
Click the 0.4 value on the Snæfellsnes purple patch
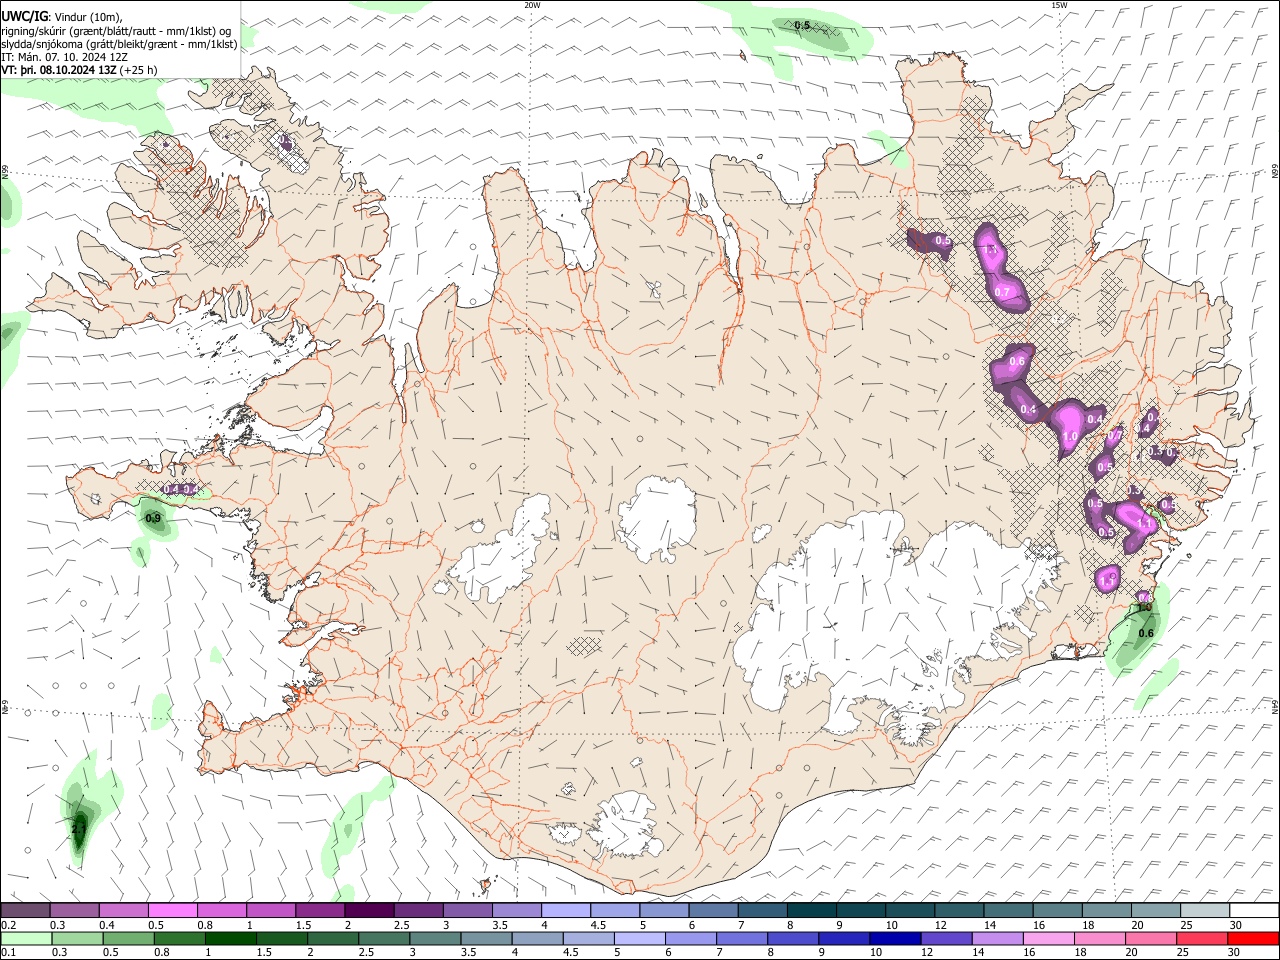pos(173,489)
